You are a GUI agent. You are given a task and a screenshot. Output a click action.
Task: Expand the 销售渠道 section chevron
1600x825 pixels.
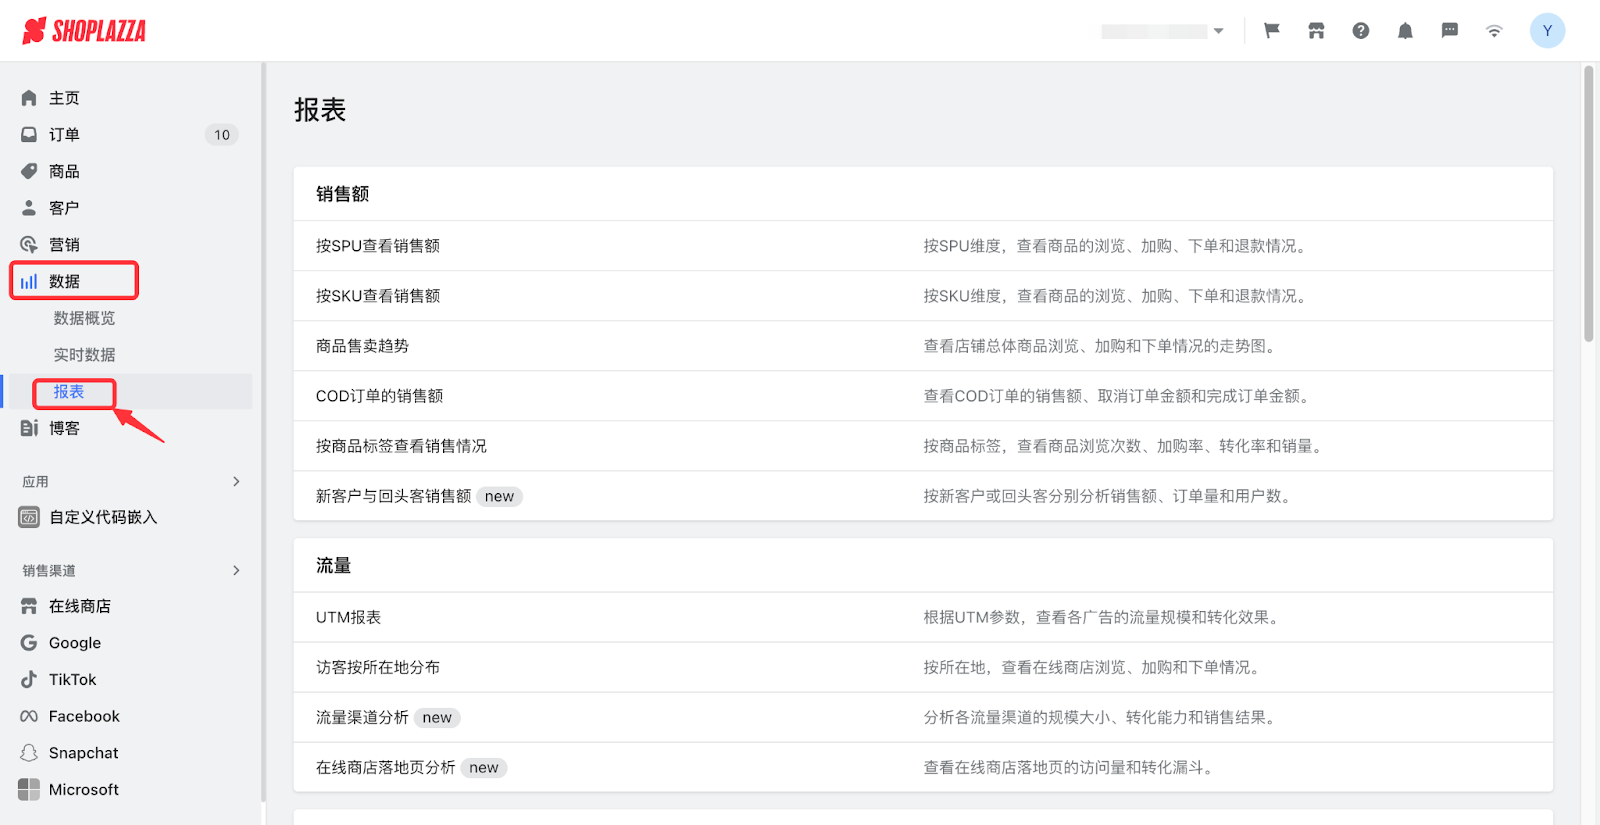pyautogui.click(x=236, y=571)
